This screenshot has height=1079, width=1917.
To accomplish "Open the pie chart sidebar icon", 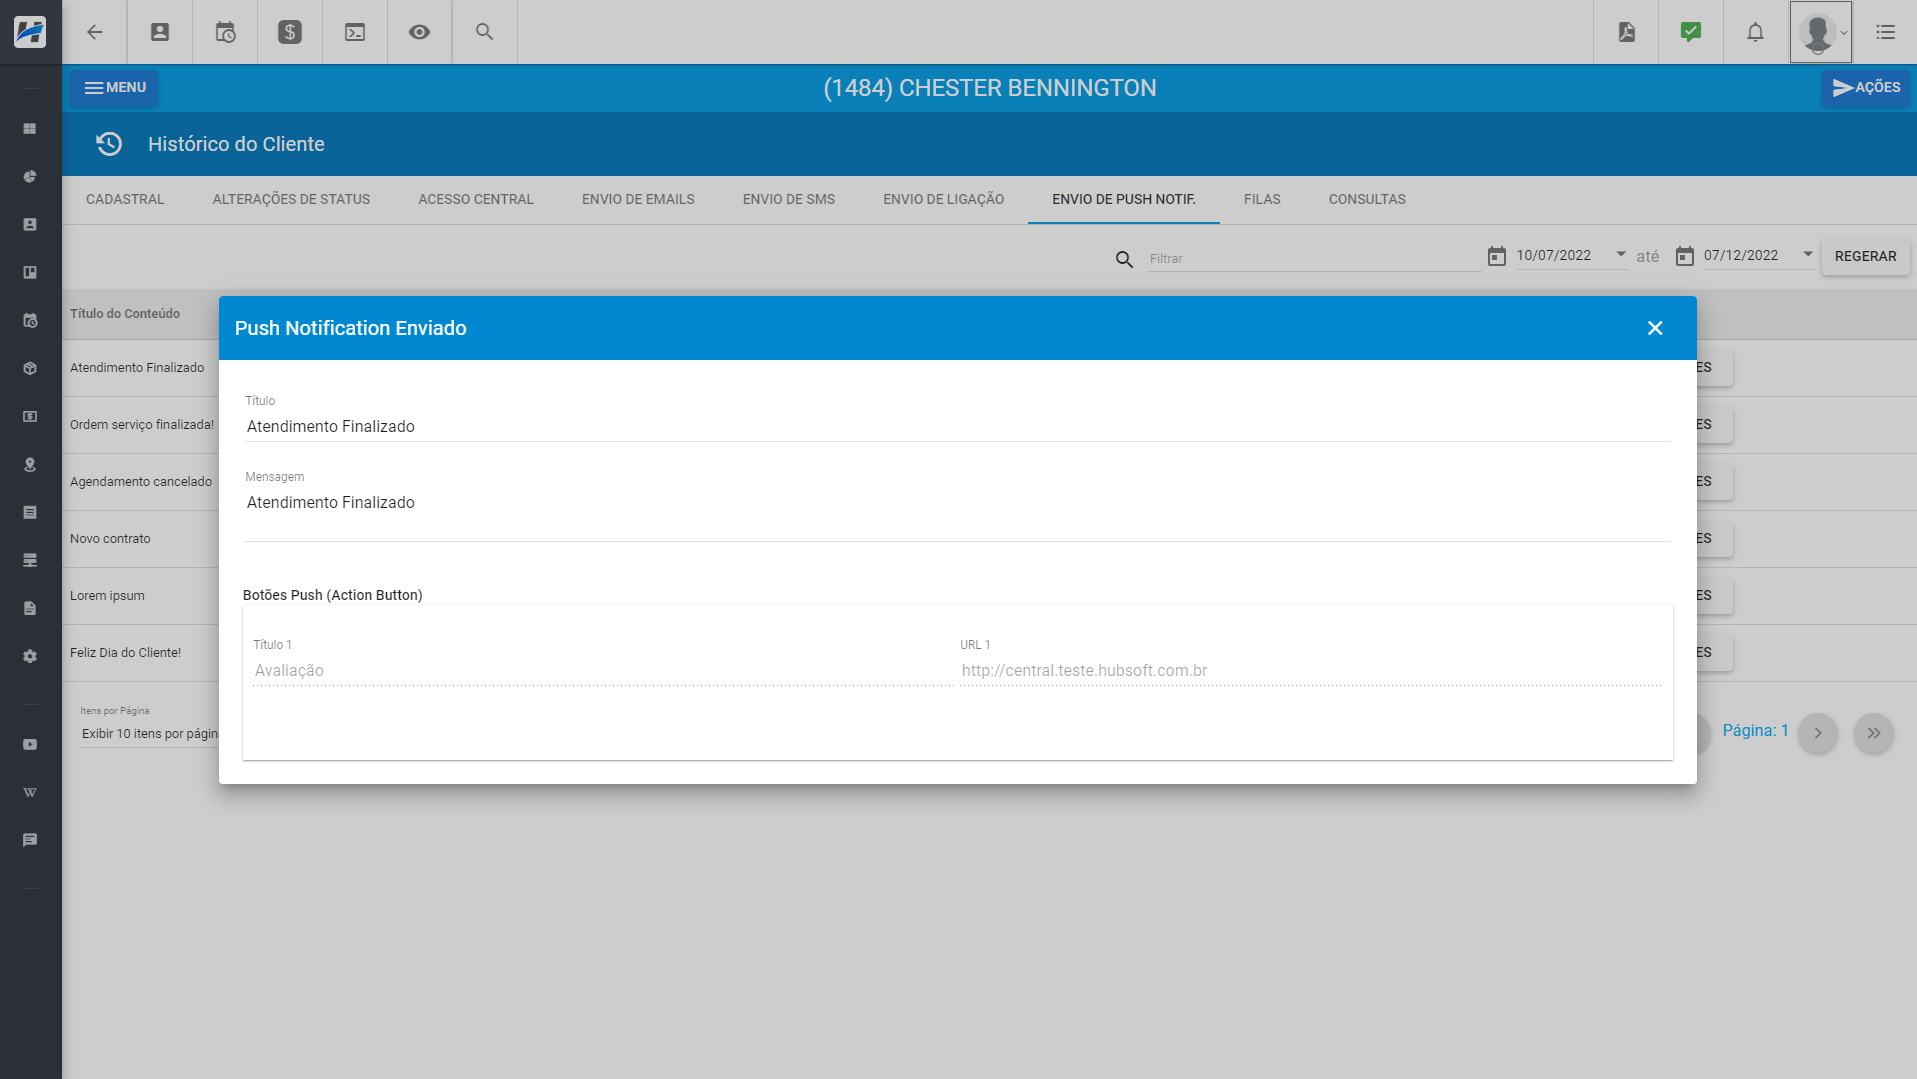I will tap(30, 177).
